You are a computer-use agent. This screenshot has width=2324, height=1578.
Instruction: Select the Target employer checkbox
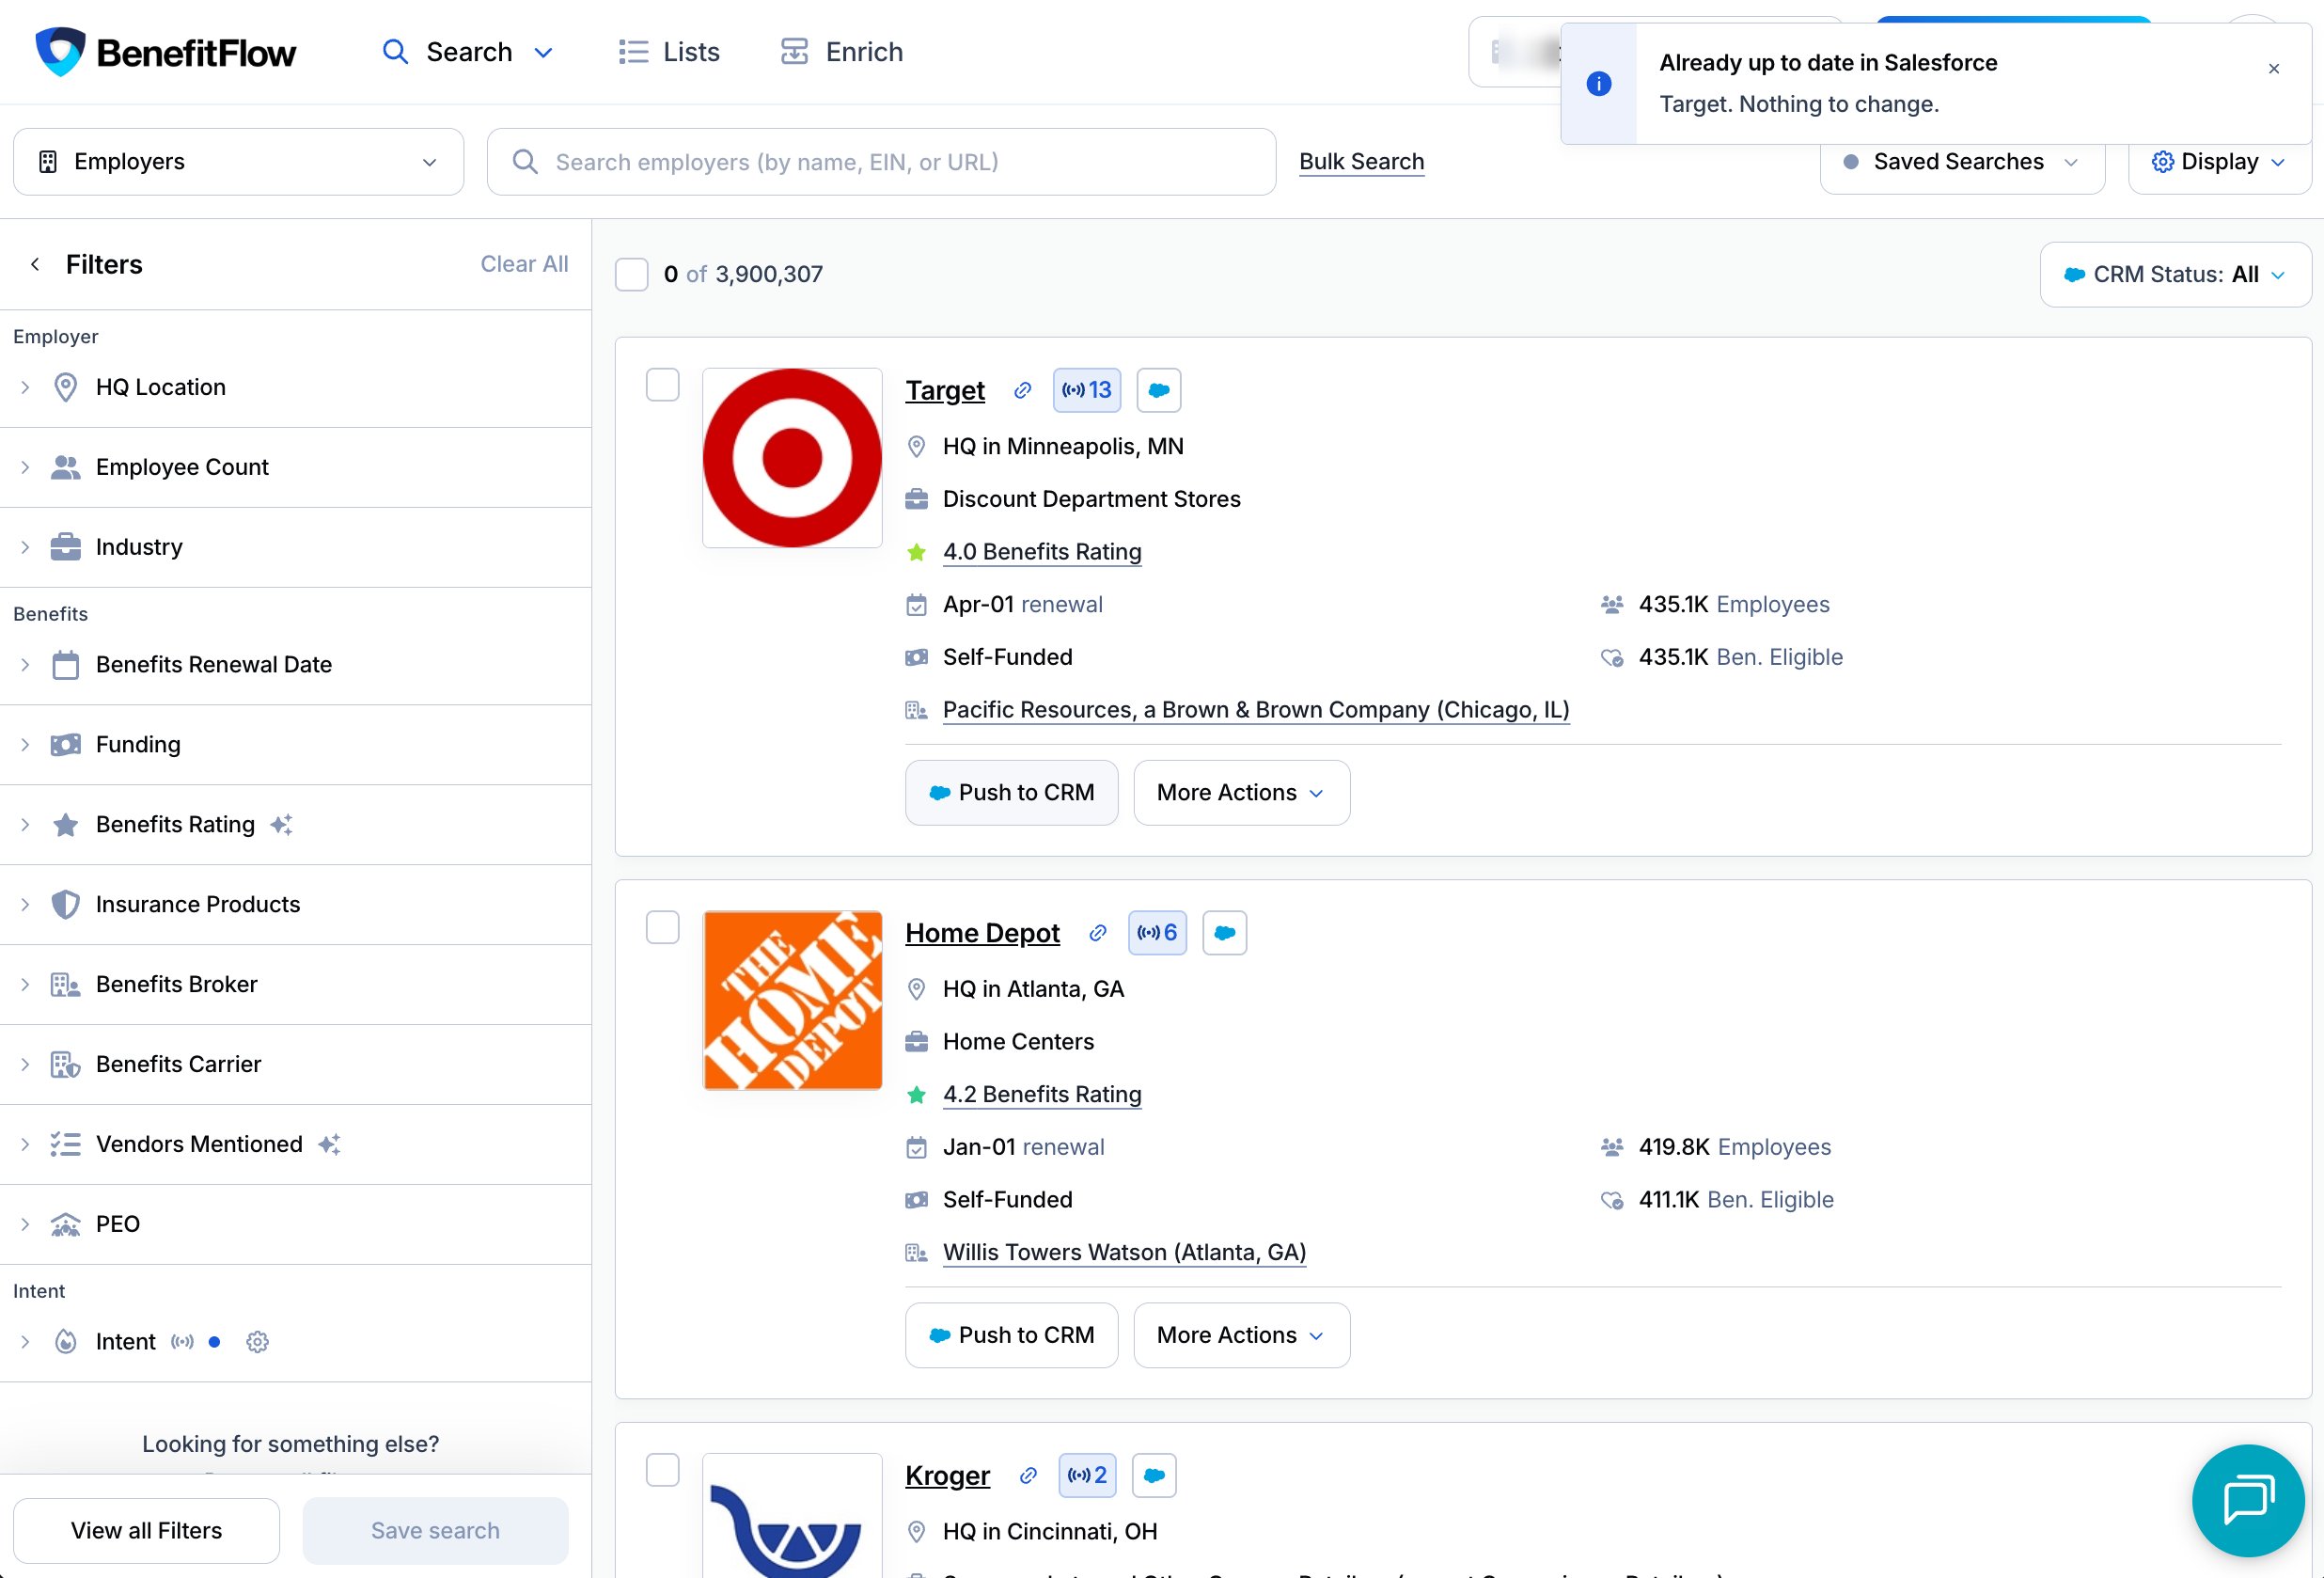pos(663,385)
